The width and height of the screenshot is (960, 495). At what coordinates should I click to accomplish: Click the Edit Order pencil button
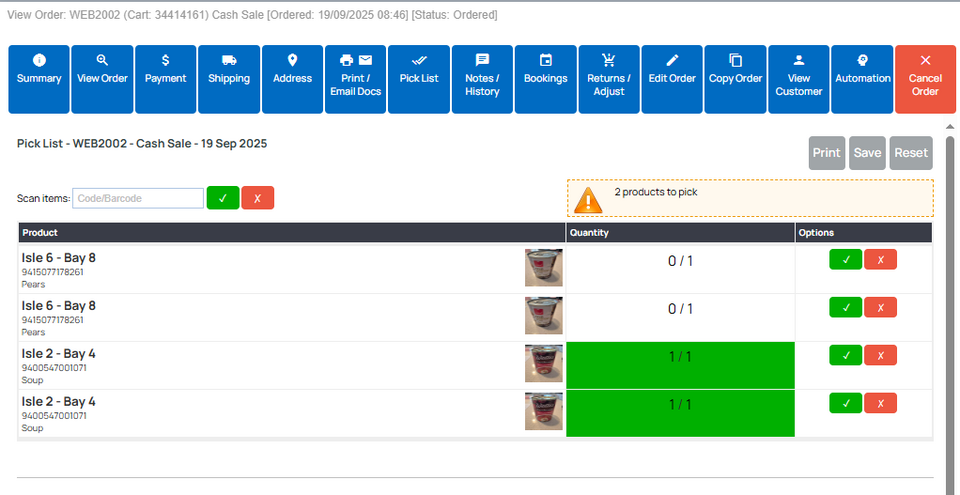[672, 79]
